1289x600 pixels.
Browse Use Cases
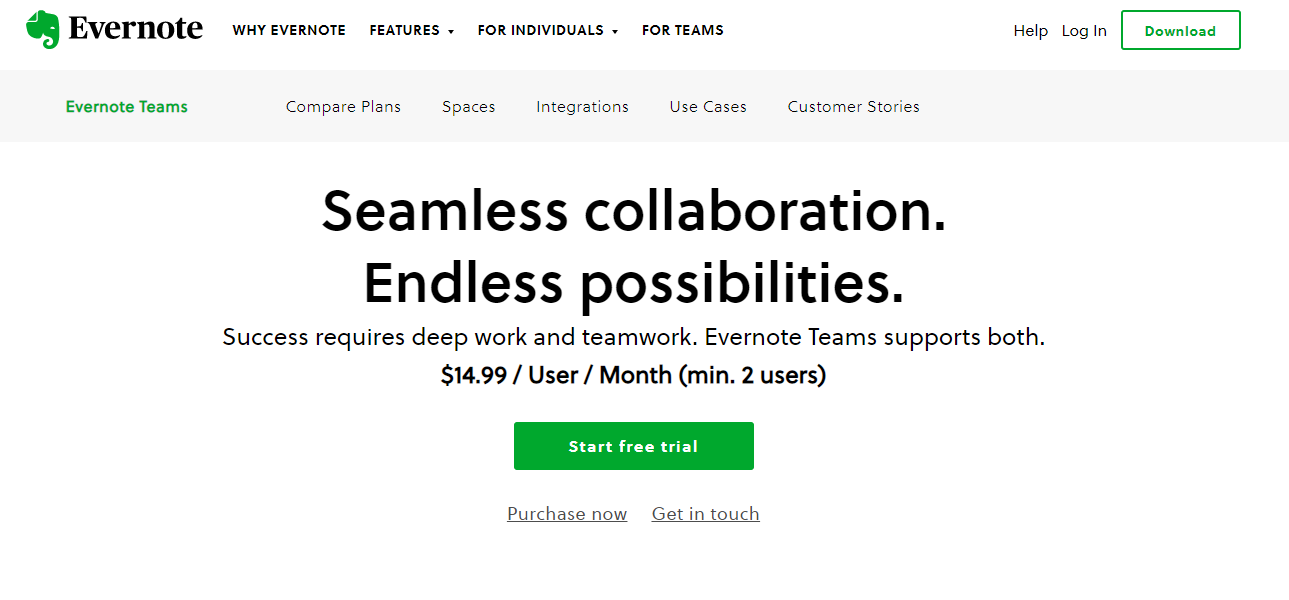(x=707, y=106)
